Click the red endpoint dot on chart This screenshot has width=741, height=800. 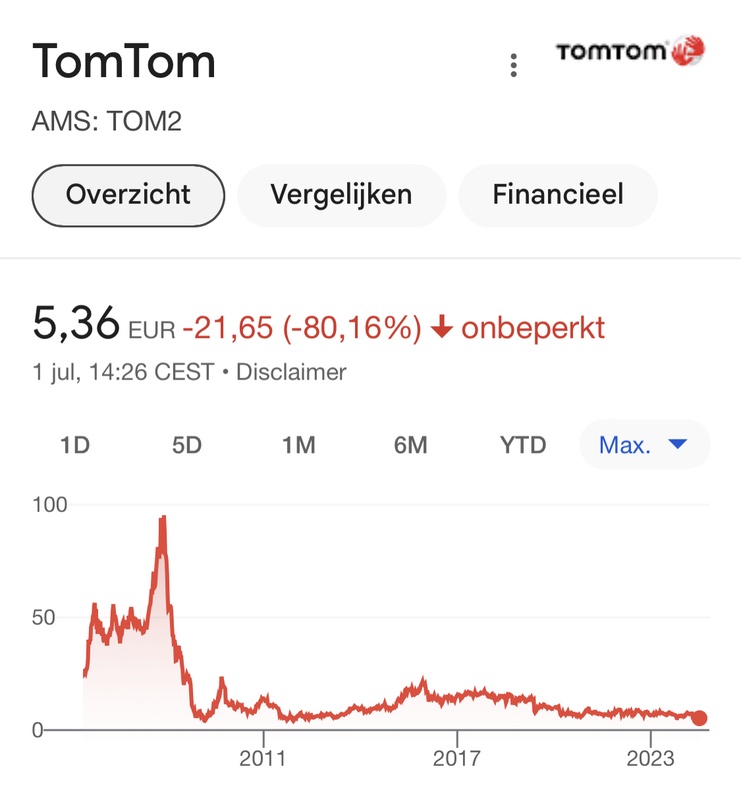(x=699, y=718)
